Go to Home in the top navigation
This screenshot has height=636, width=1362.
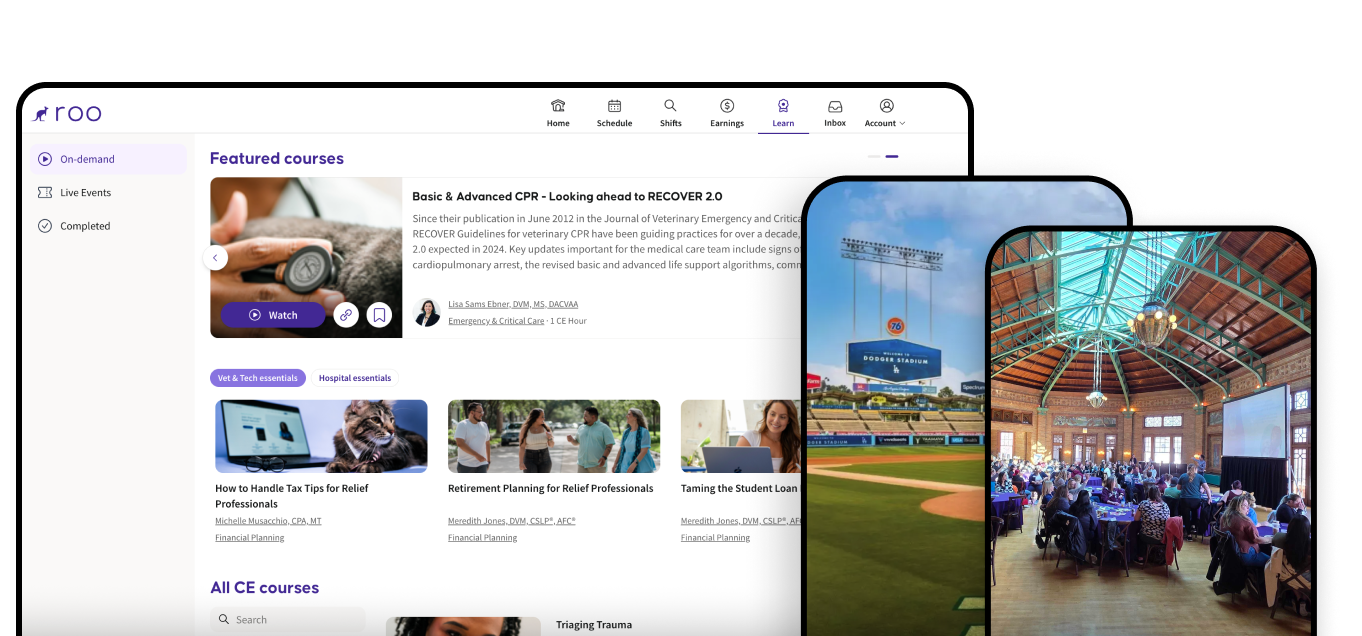(558, 113)
